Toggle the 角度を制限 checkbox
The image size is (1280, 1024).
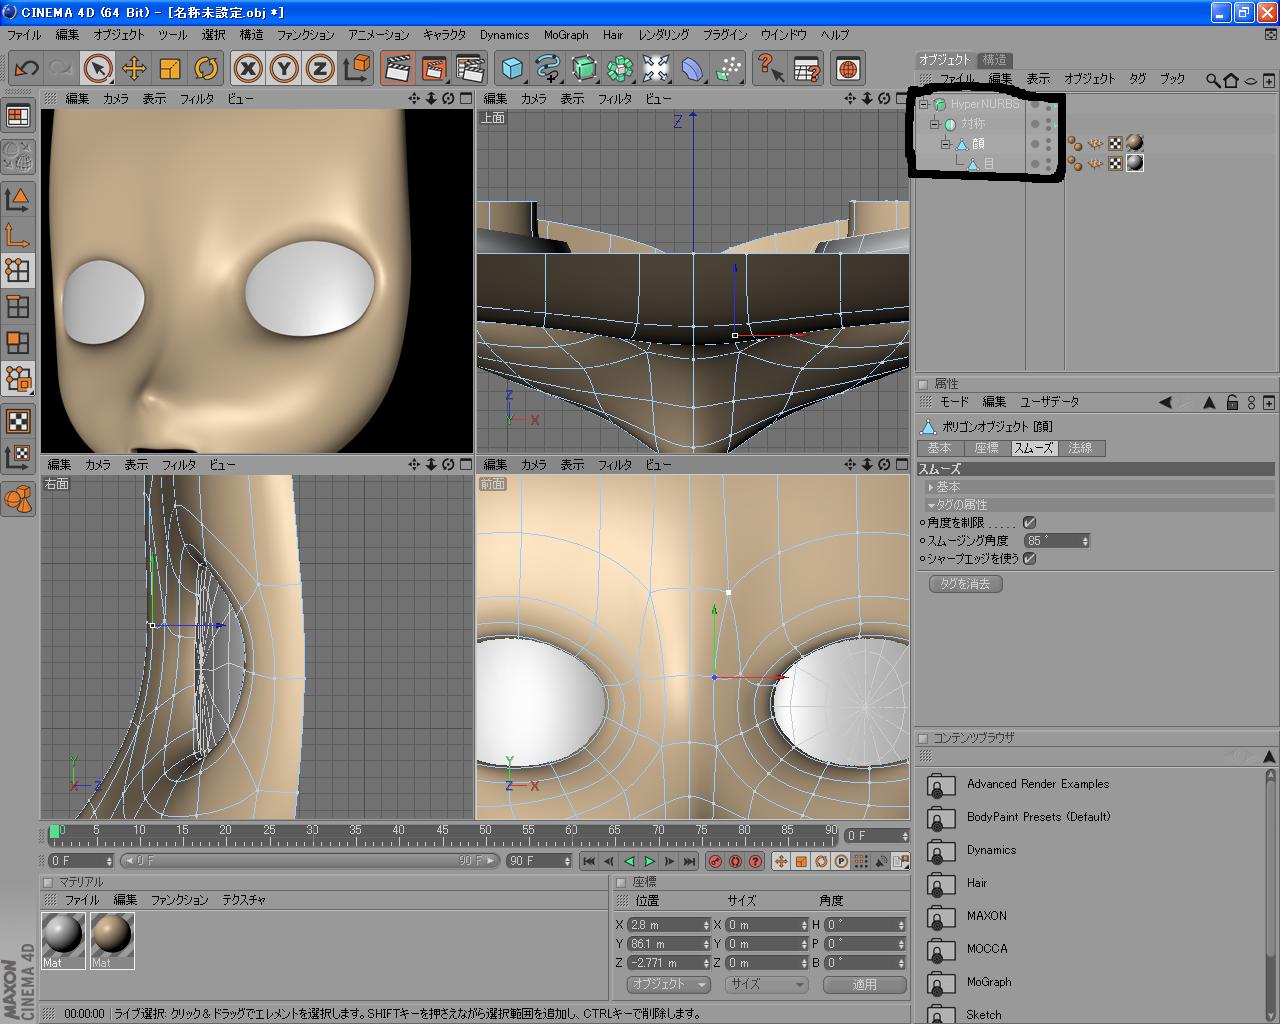(1029, 522)
